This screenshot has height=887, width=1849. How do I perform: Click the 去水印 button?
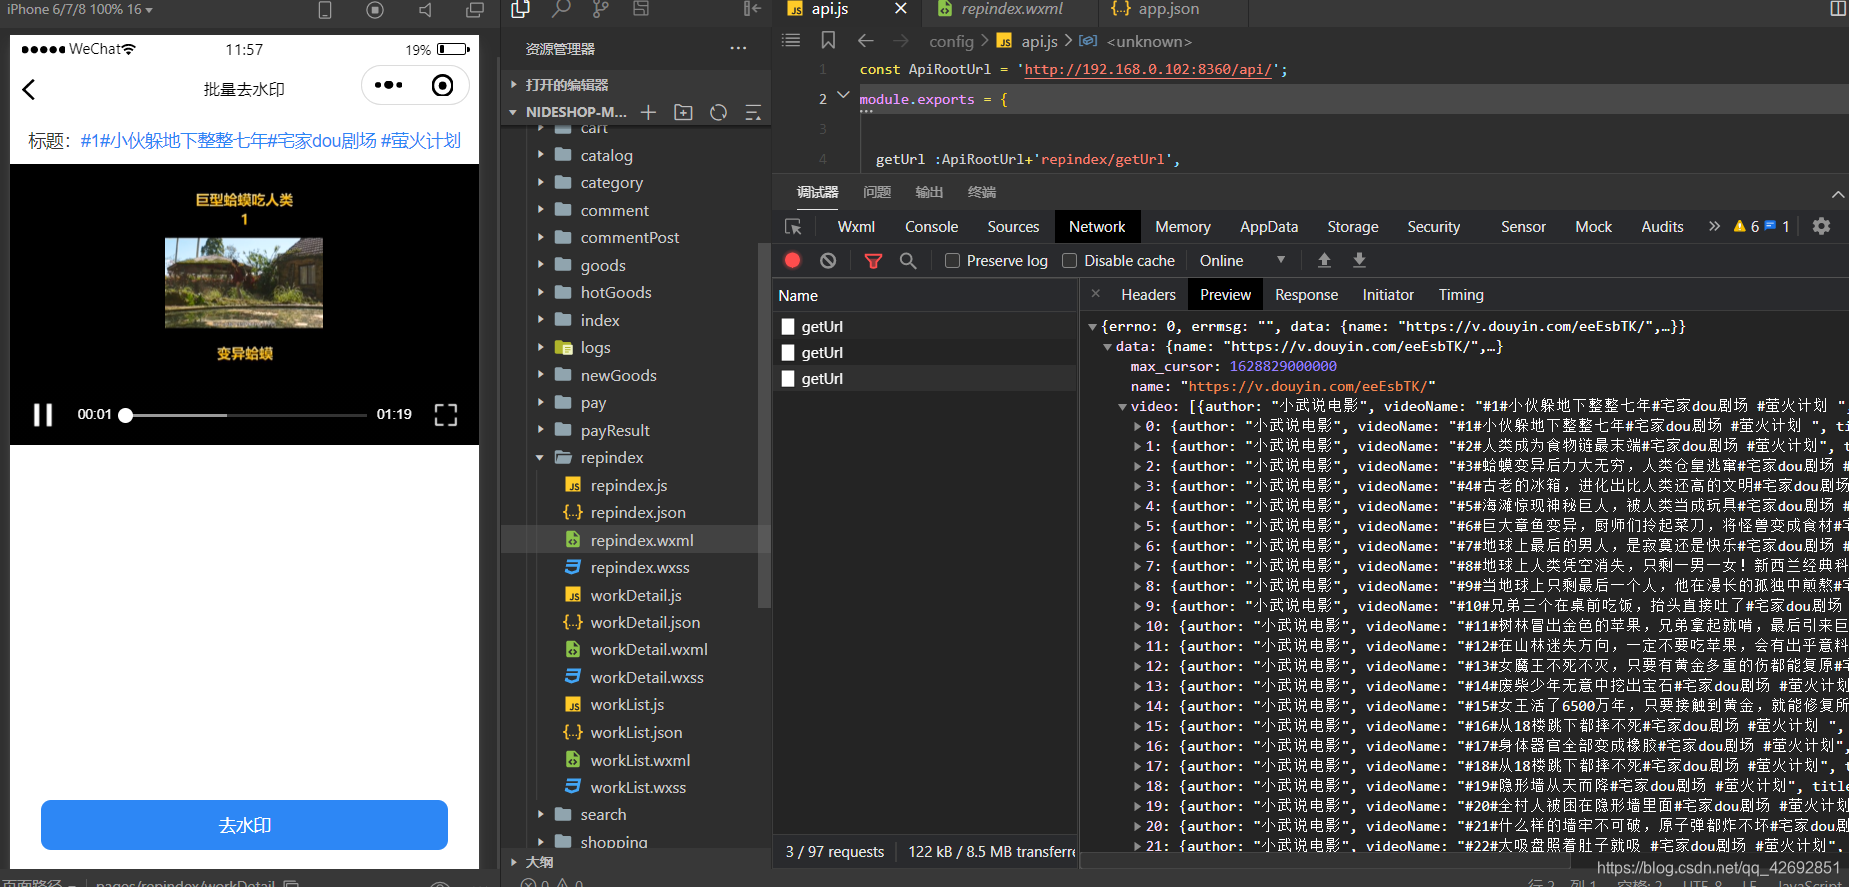(244, 825)
